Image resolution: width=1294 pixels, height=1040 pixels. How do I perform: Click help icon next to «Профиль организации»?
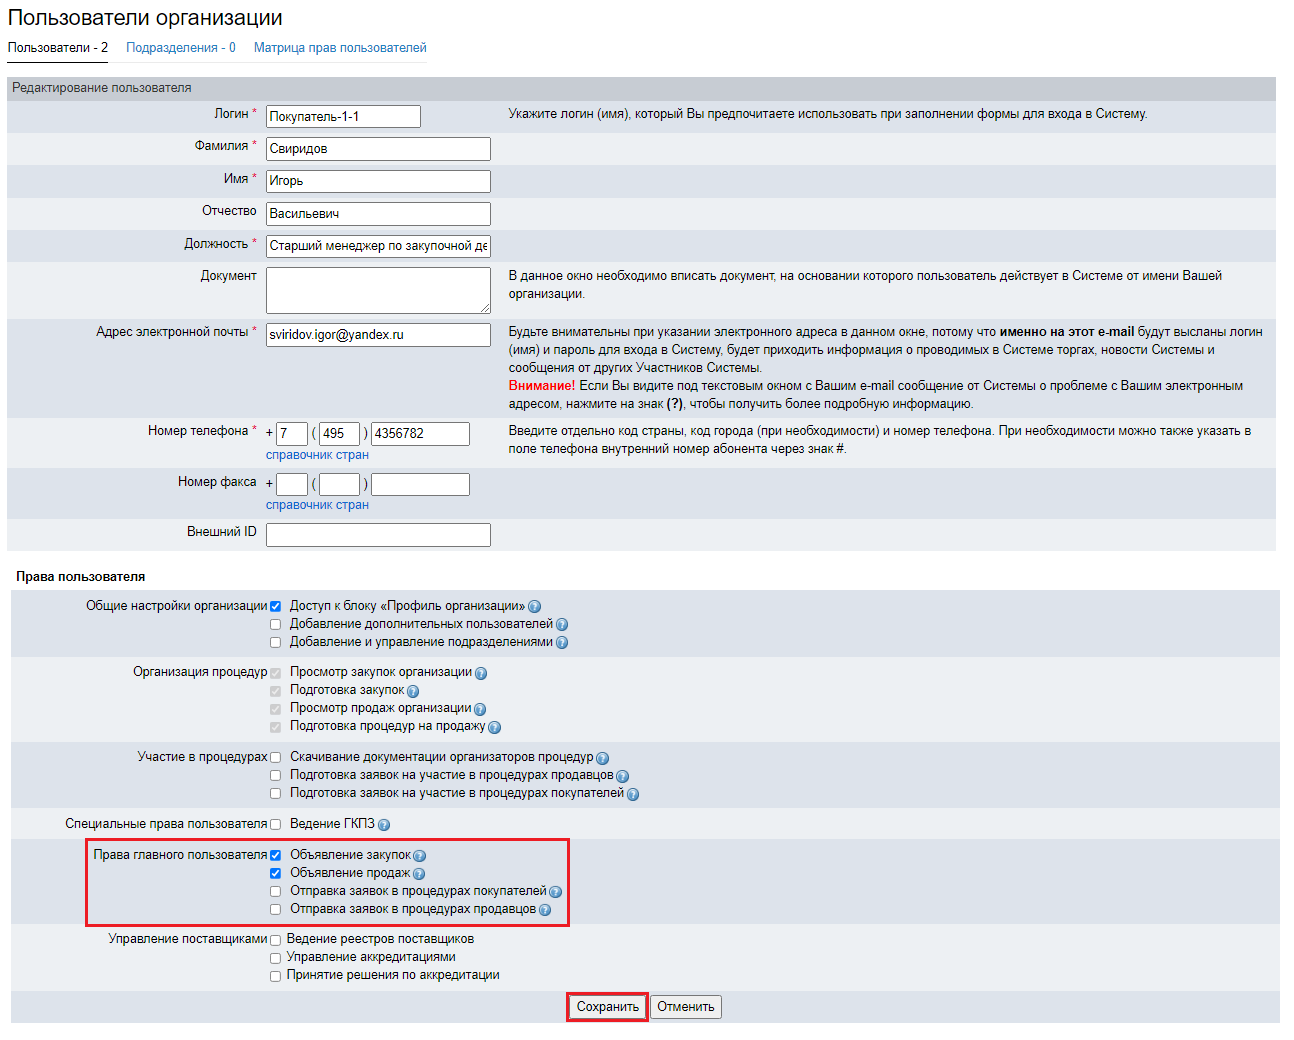coord(534,607)
